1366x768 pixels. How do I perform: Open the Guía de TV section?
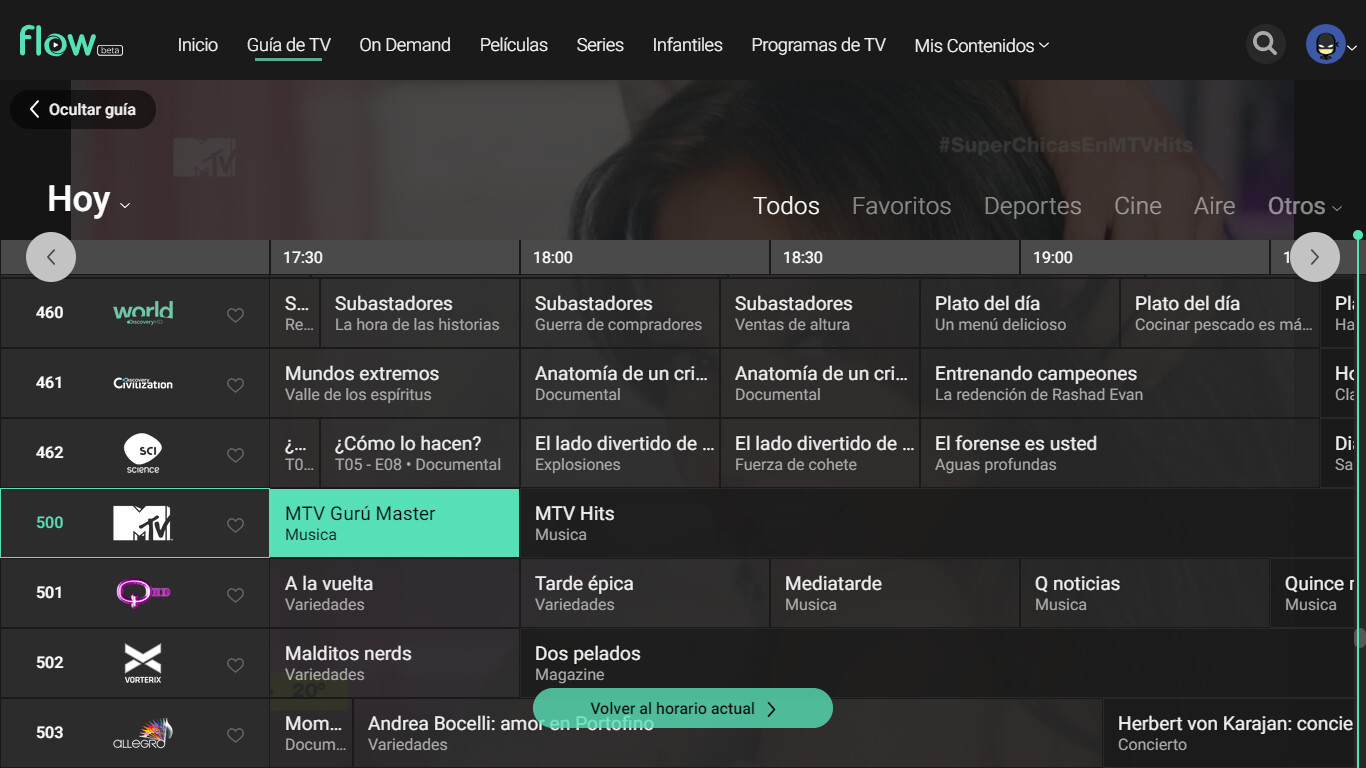[289, 45]
